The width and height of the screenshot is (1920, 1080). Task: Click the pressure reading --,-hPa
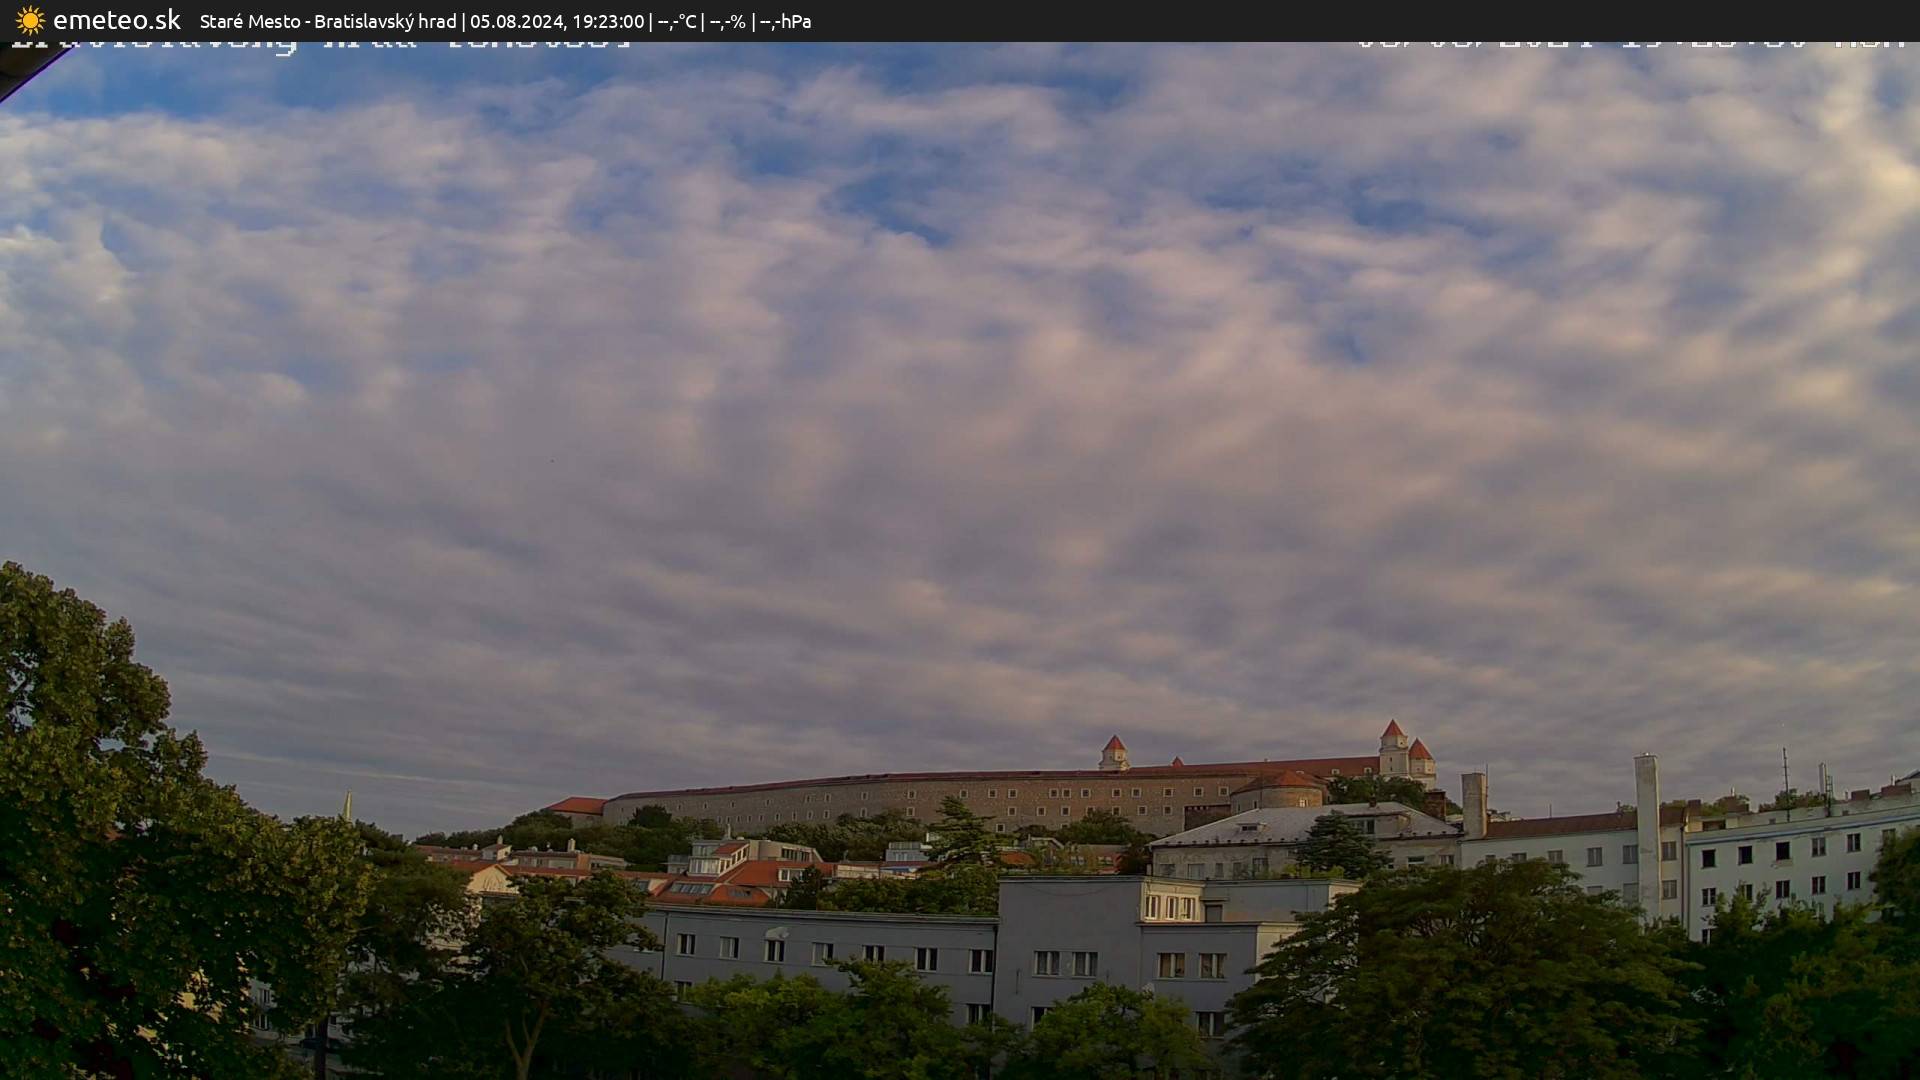(785, 21)
